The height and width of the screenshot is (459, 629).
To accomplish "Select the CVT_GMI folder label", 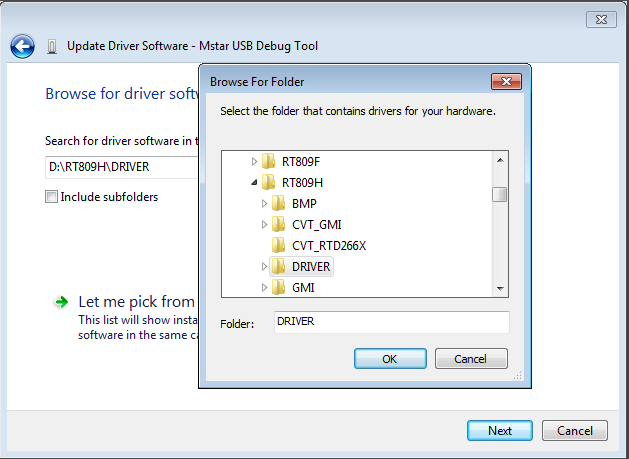I will click(x=317, y=225).
